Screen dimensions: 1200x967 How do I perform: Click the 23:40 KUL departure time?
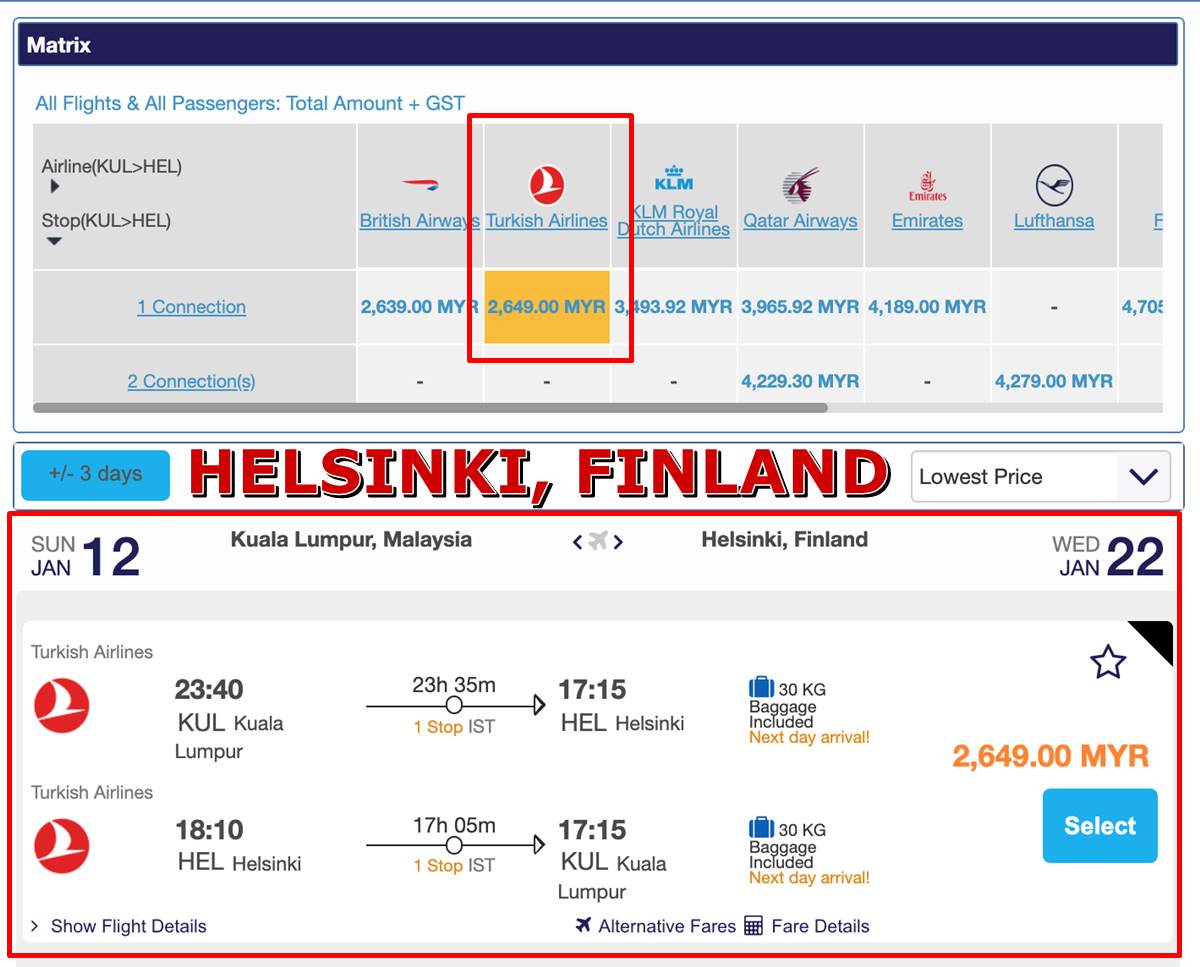pos(209,690)
